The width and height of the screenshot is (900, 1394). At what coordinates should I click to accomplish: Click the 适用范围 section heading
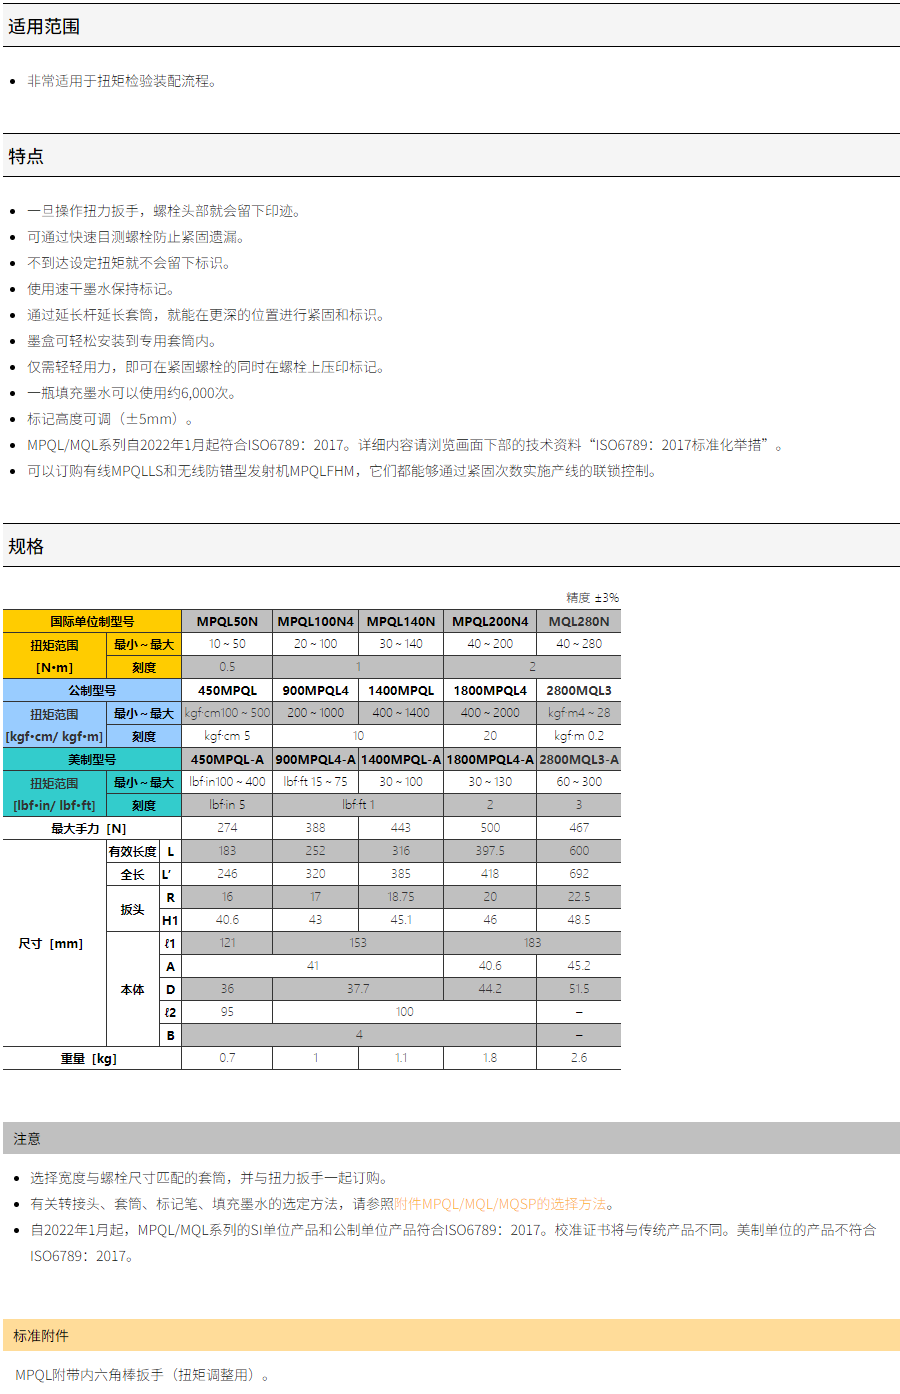point(44,27)
